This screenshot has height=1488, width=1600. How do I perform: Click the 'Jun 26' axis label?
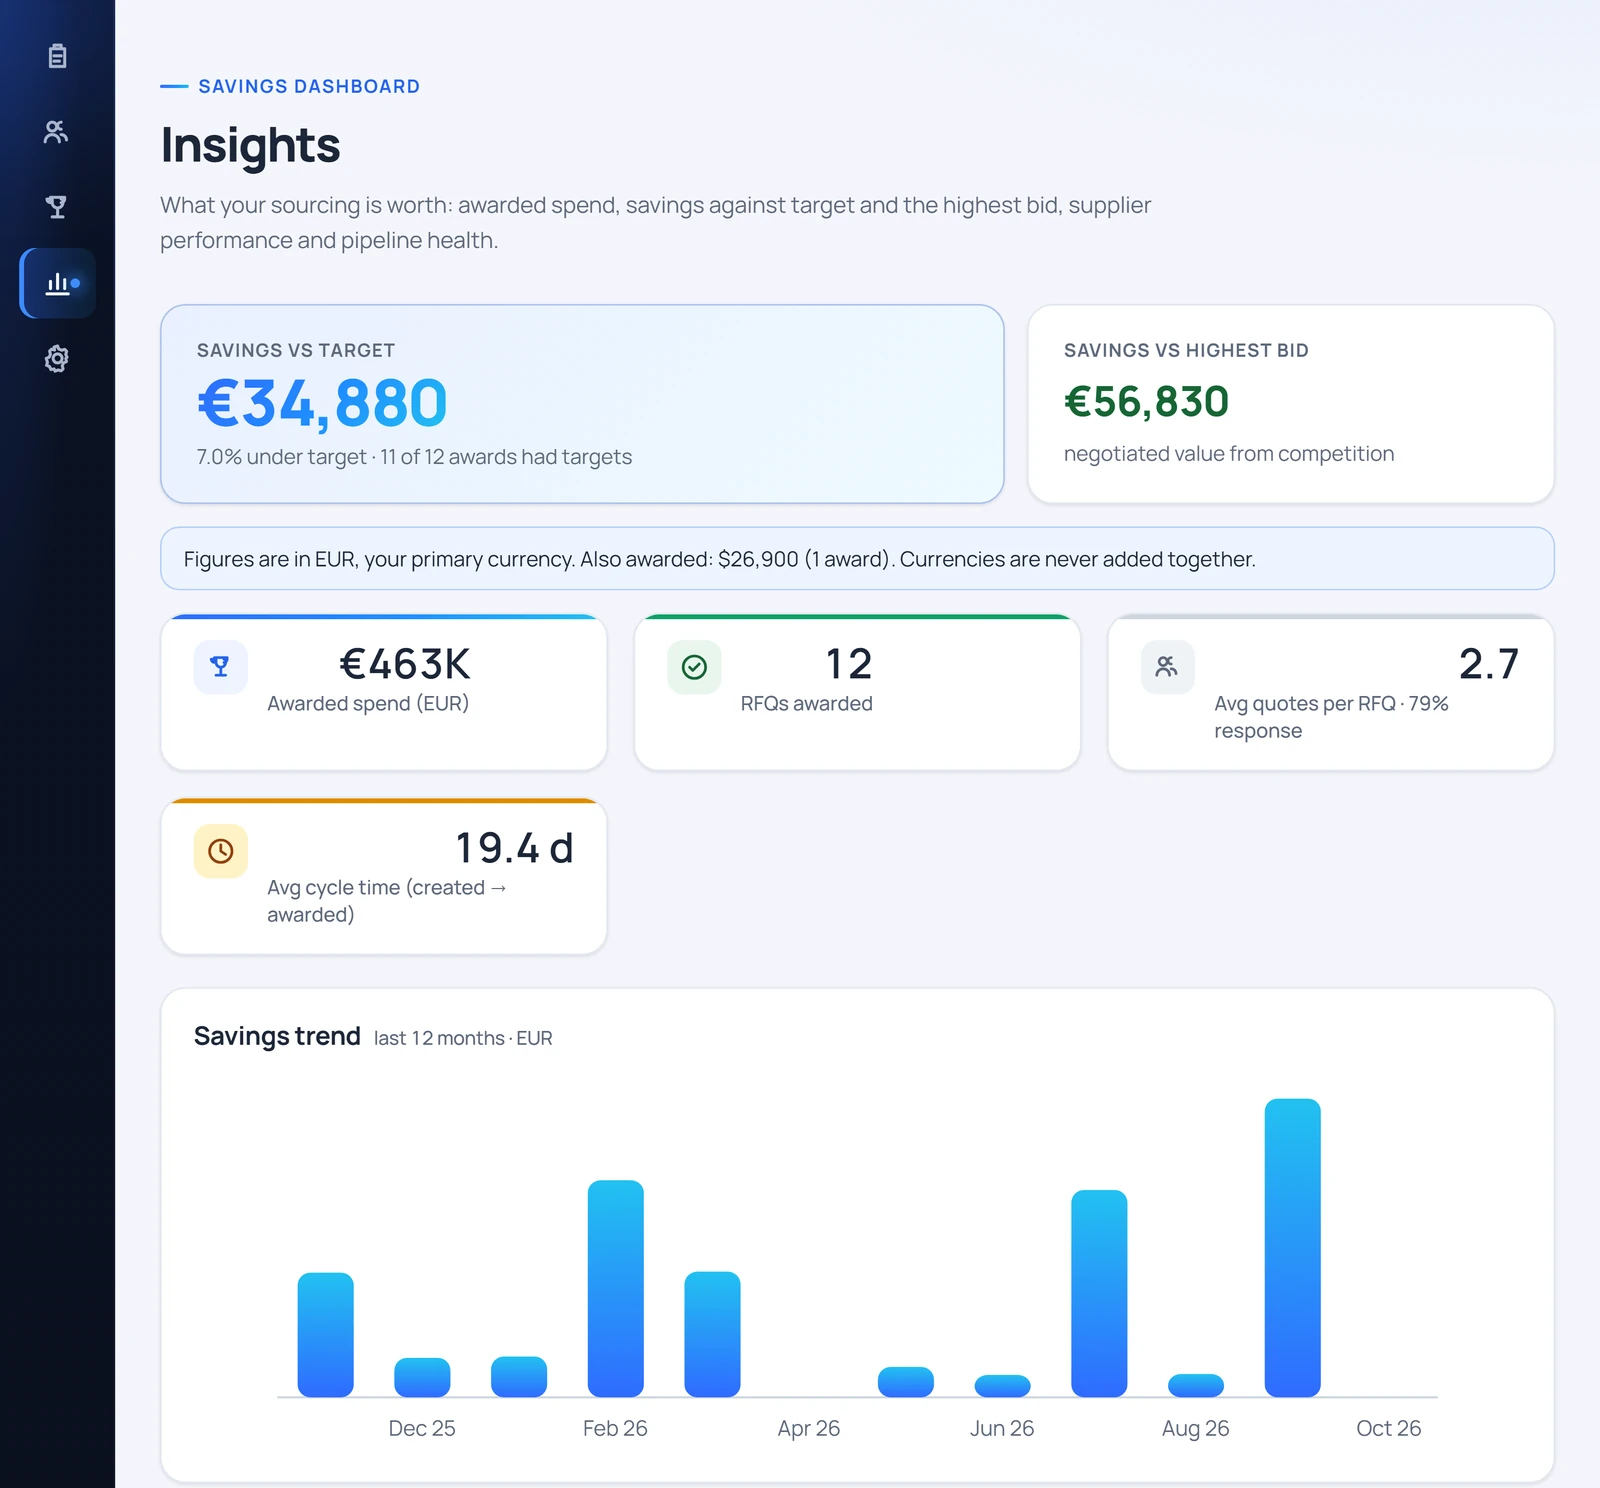click(1003, 1428)
